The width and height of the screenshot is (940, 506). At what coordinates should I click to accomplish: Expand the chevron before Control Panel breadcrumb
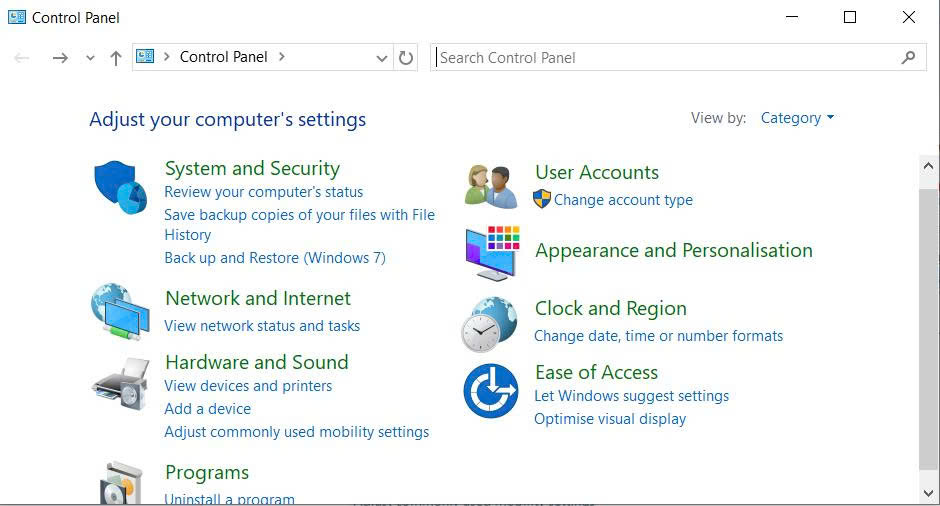tap(167, 57)
